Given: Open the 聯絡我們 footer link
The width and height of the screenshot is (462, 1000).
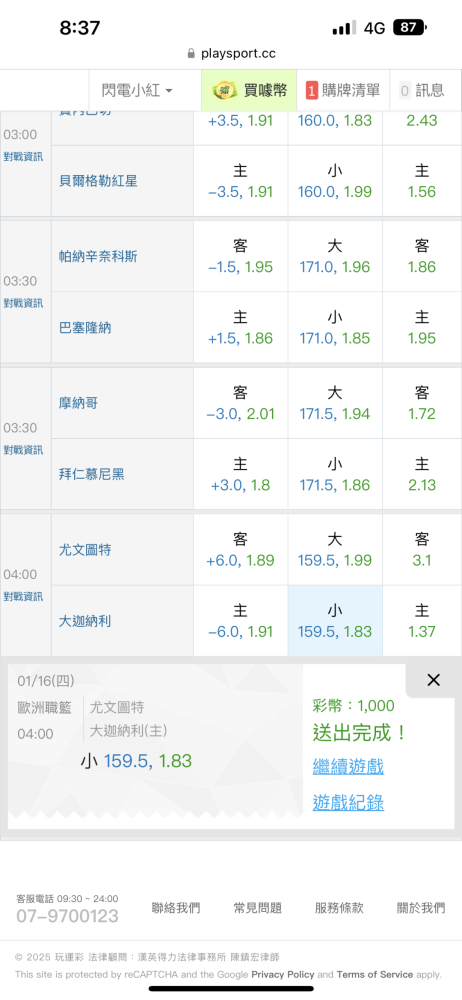Looking at the screenshot, I should 176,908.
